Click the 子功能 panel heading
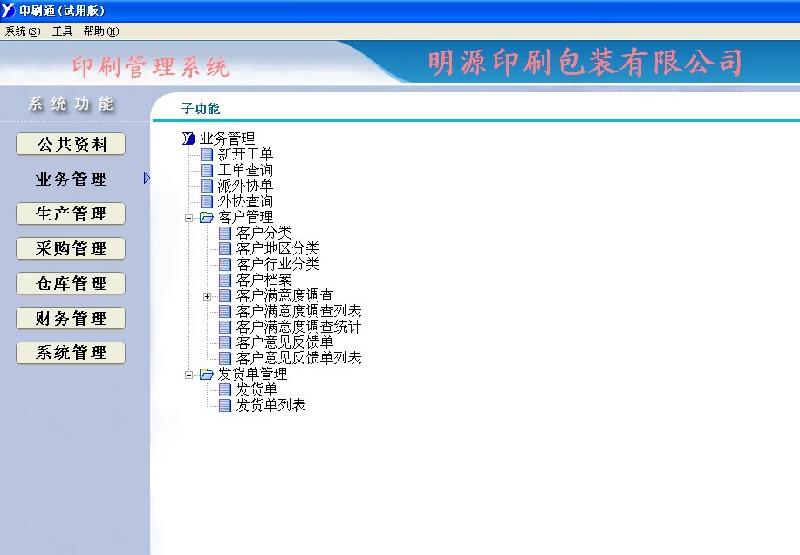The width and height of the screenshot is (800, 555). click(x=201, y=108)
